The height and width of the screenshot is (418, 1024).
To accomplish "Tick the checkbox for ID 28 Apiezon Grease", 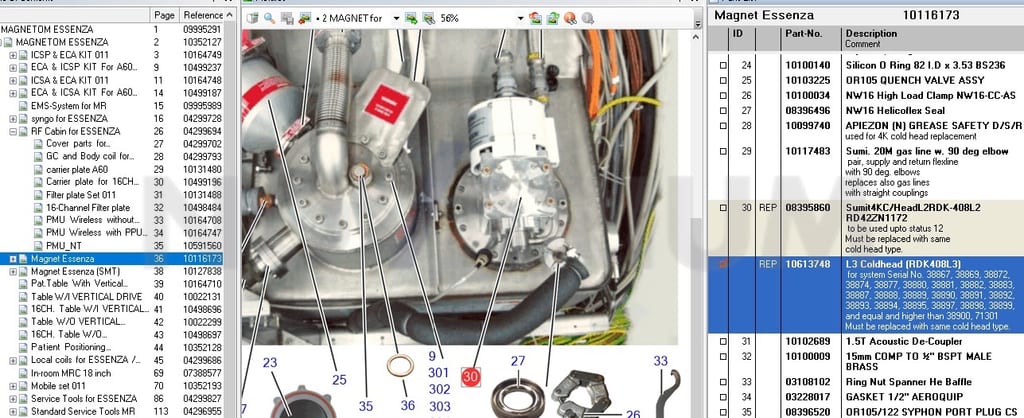I will (723, 126).
